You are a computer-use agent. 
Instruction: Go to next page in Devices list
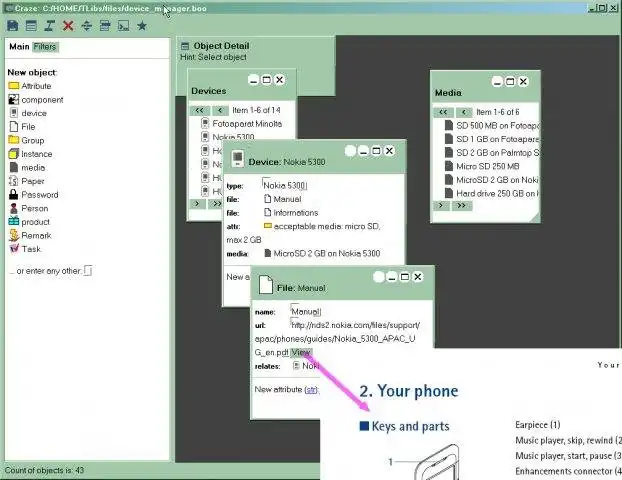click(197, 204)
